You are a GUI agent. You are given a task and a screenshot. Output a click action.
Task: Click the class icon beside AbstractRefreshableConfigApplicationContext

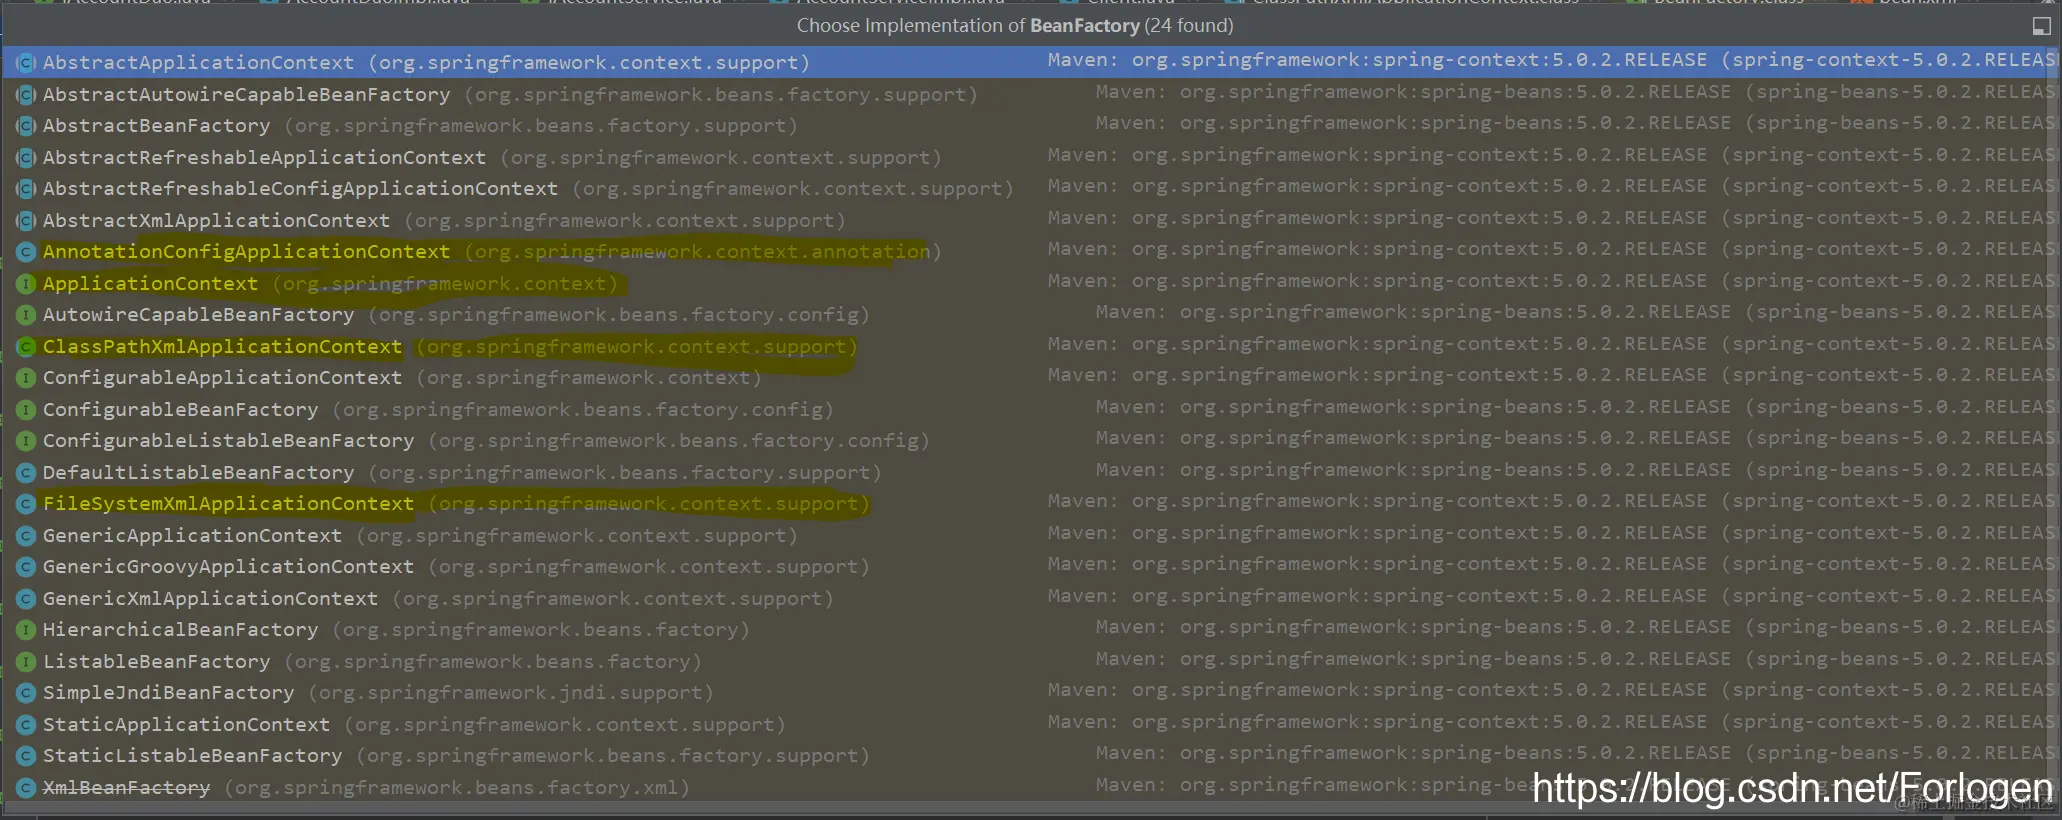[x=26, y=189]
